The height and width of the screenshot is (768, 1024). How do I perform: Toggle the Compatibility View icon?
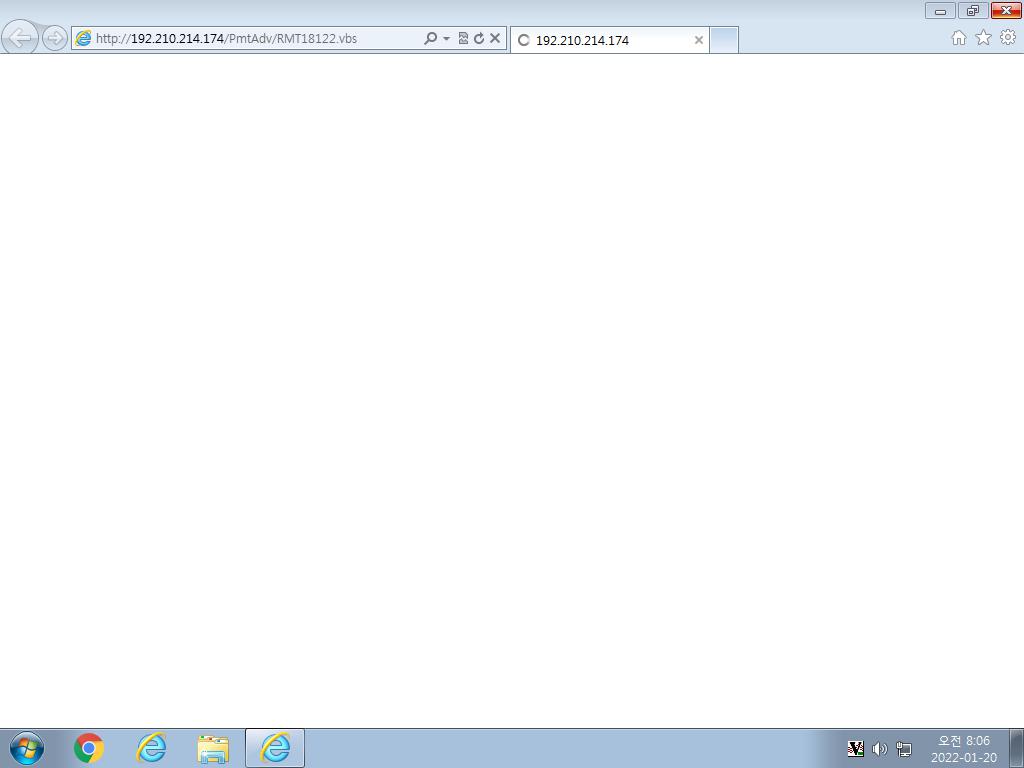click(463, 39)
